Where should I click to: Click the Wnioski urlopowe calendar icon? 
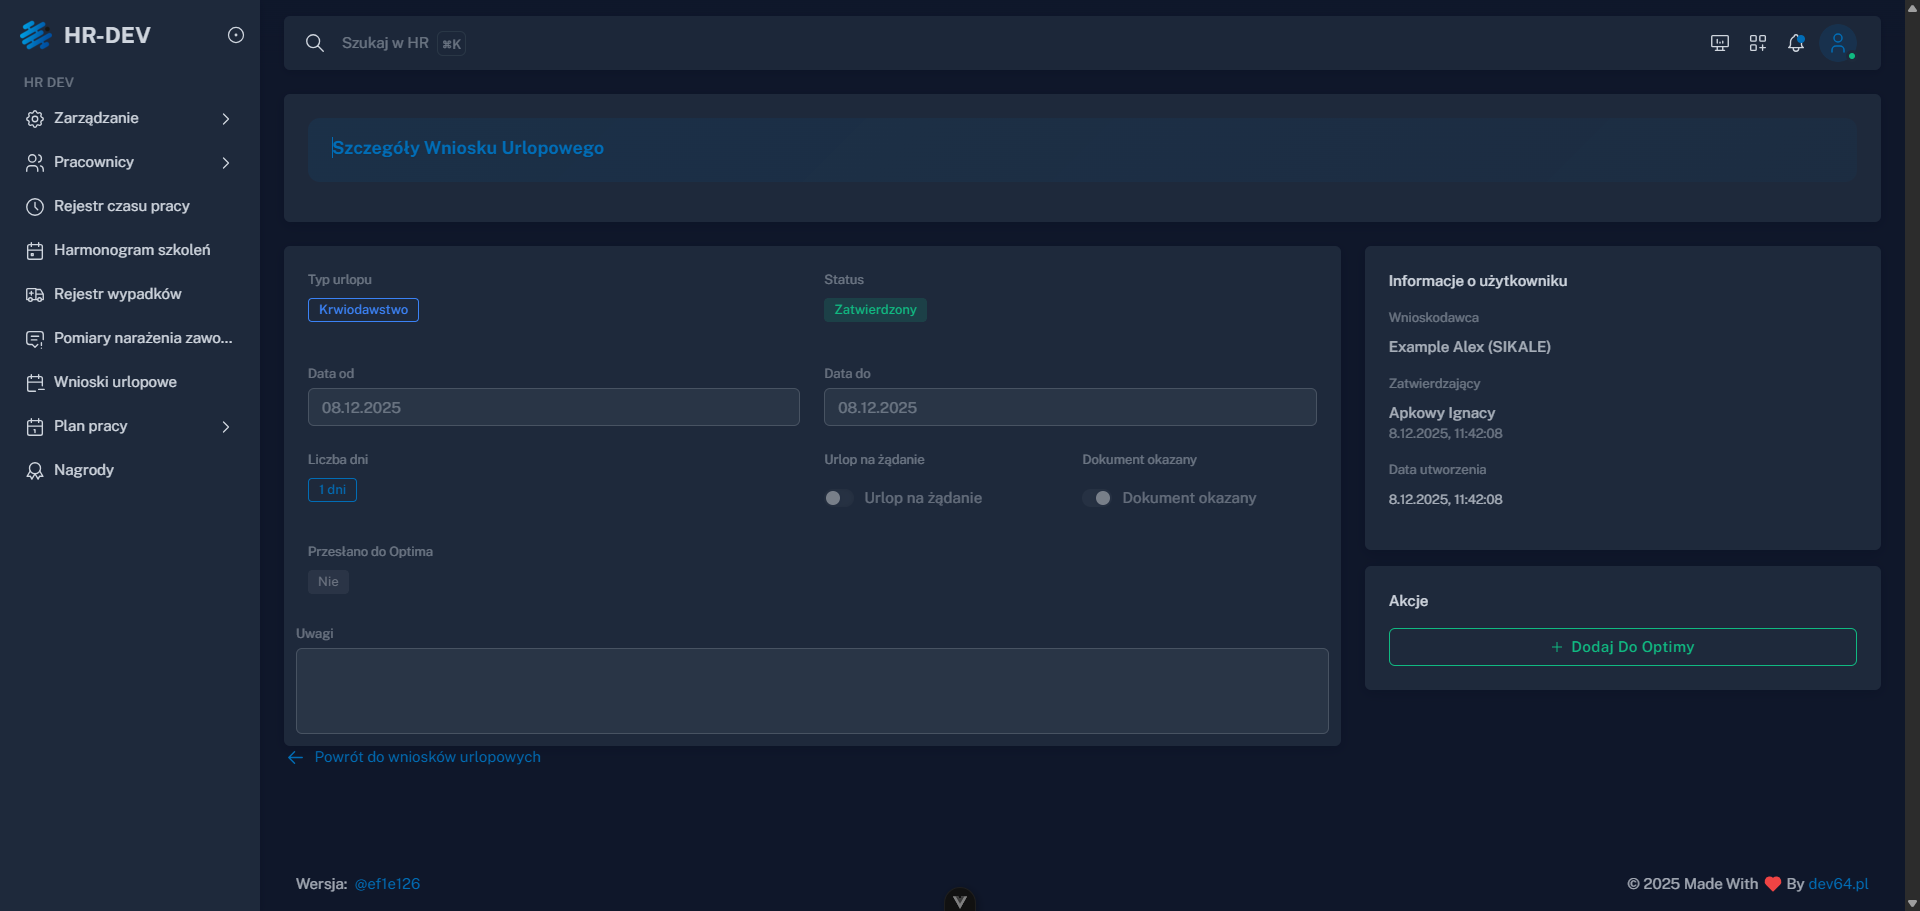pos(35,382)
